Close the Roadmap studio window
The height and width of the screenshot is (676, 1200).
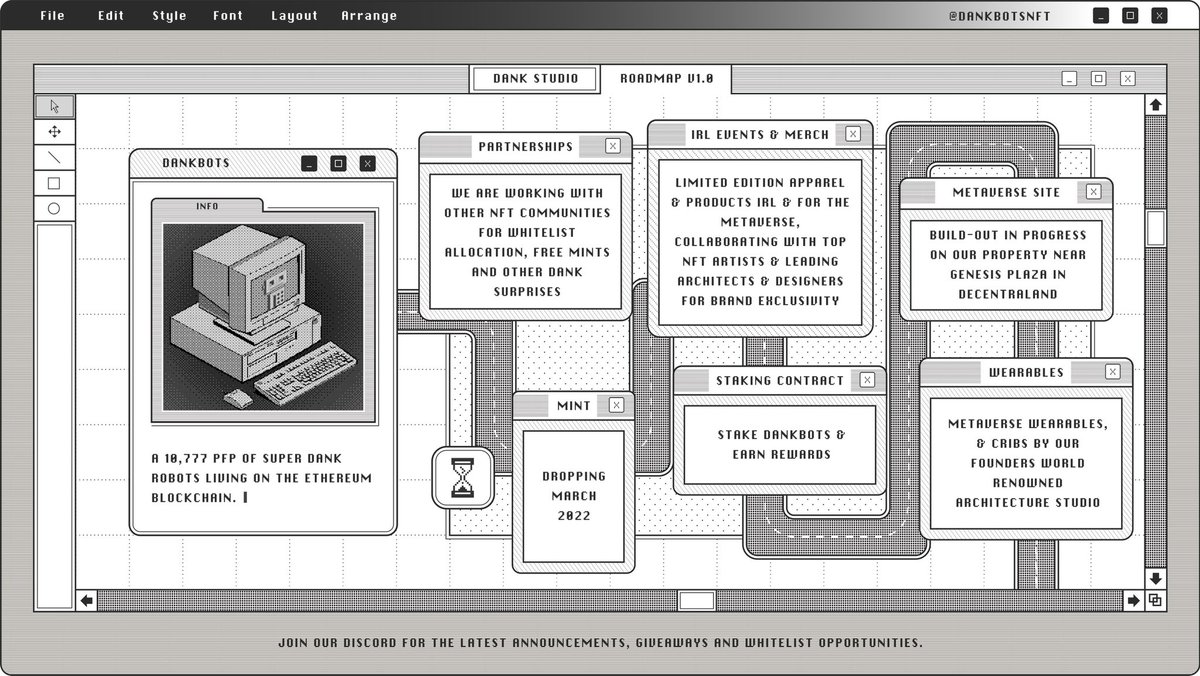(1127, 78)
